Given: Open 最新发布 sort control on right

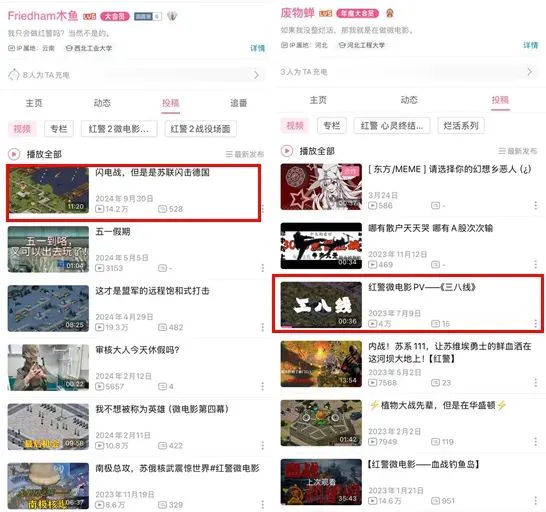Looking at the screenshot, I should point(517,151).
